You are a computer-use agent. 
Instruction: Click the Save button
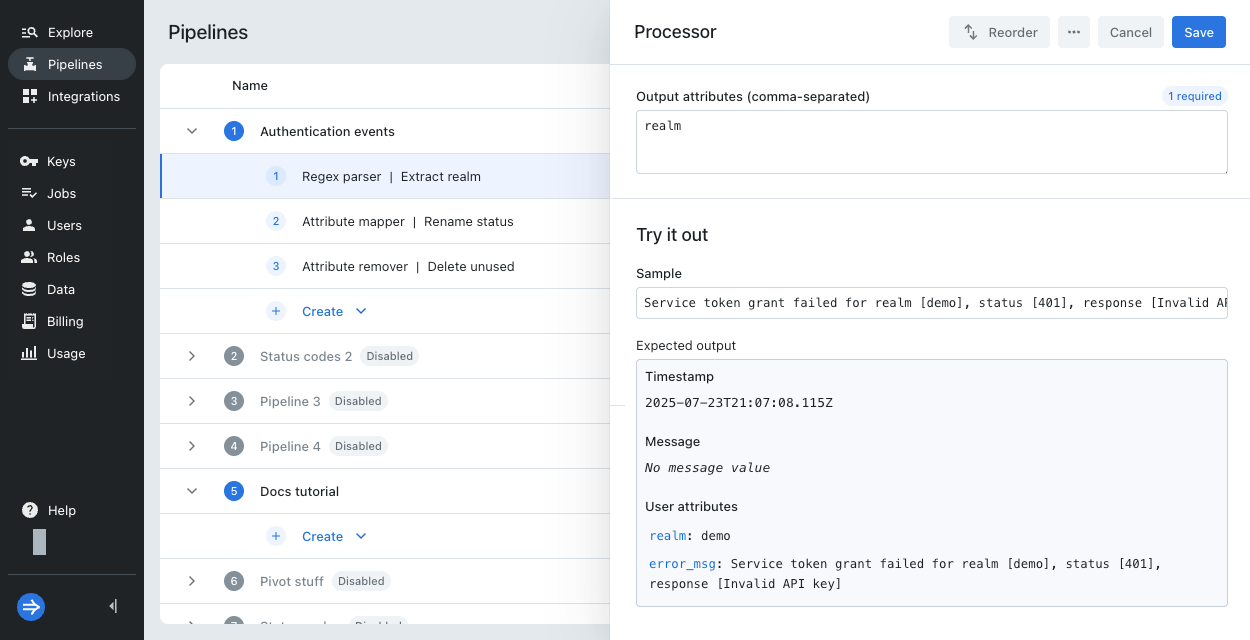click(1198, 32)
